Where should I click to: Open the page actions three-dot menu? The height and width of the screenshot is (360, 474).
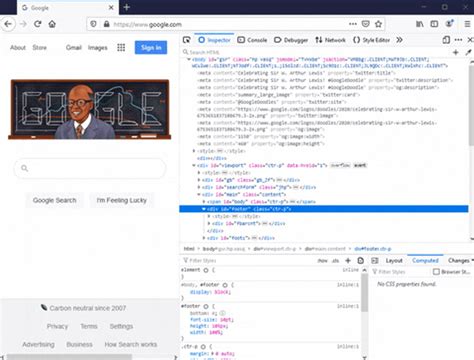point(353,24)
